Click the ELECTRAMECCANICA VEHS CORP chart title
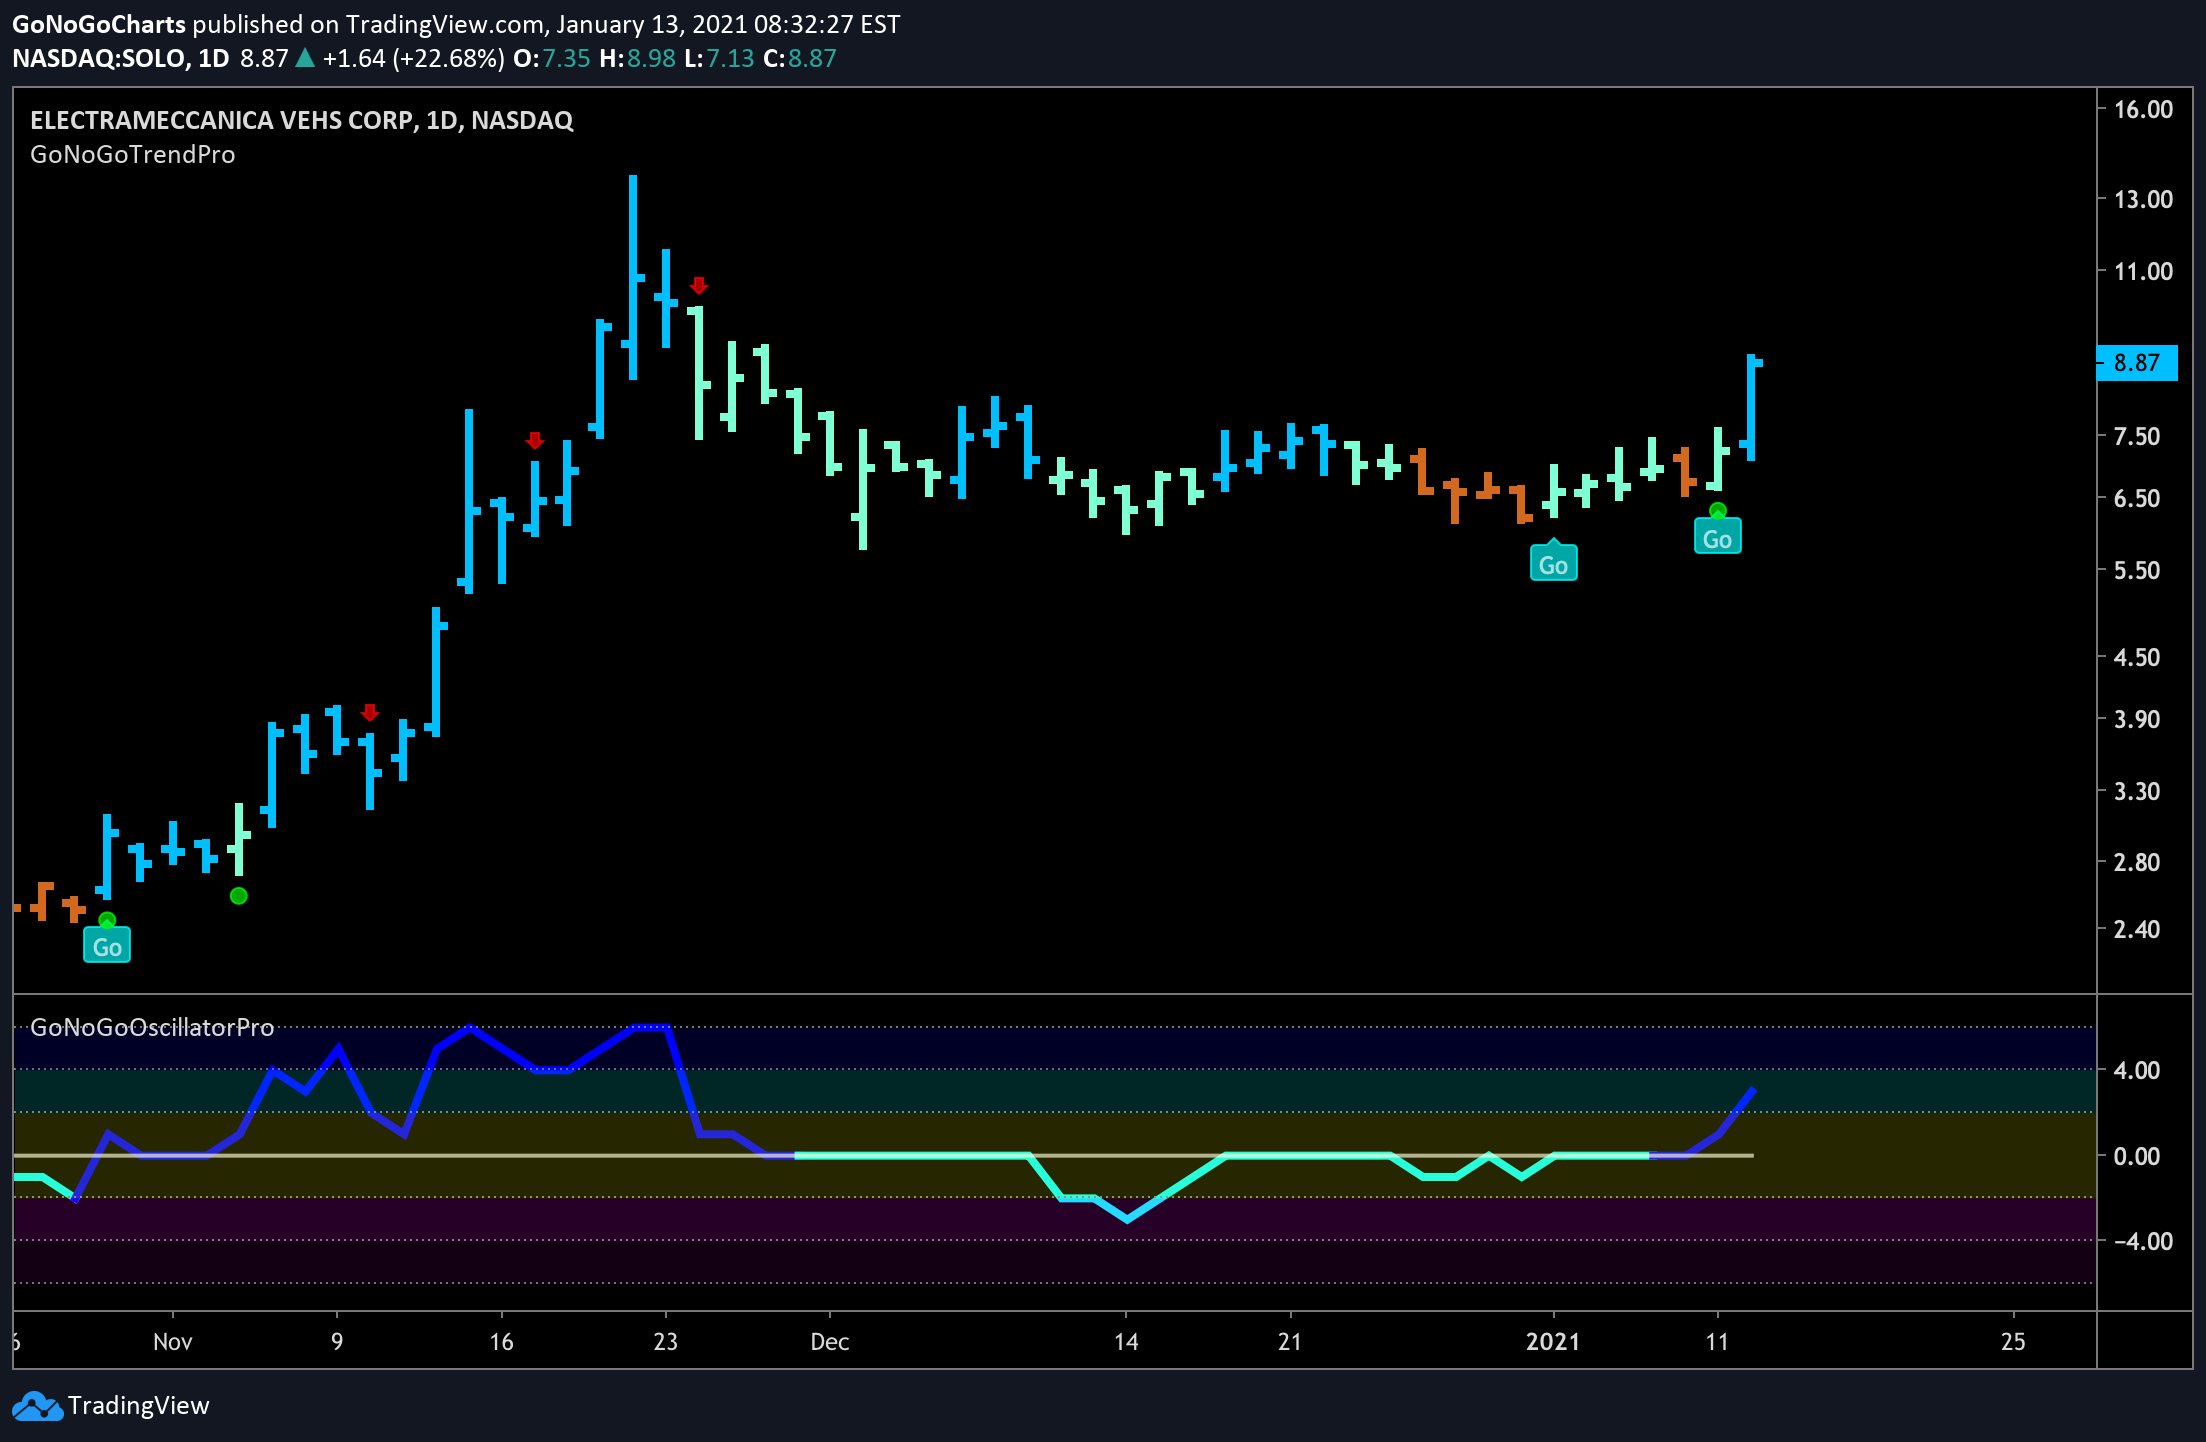This screenshot has width=2206, height=1442. [302, 120]
